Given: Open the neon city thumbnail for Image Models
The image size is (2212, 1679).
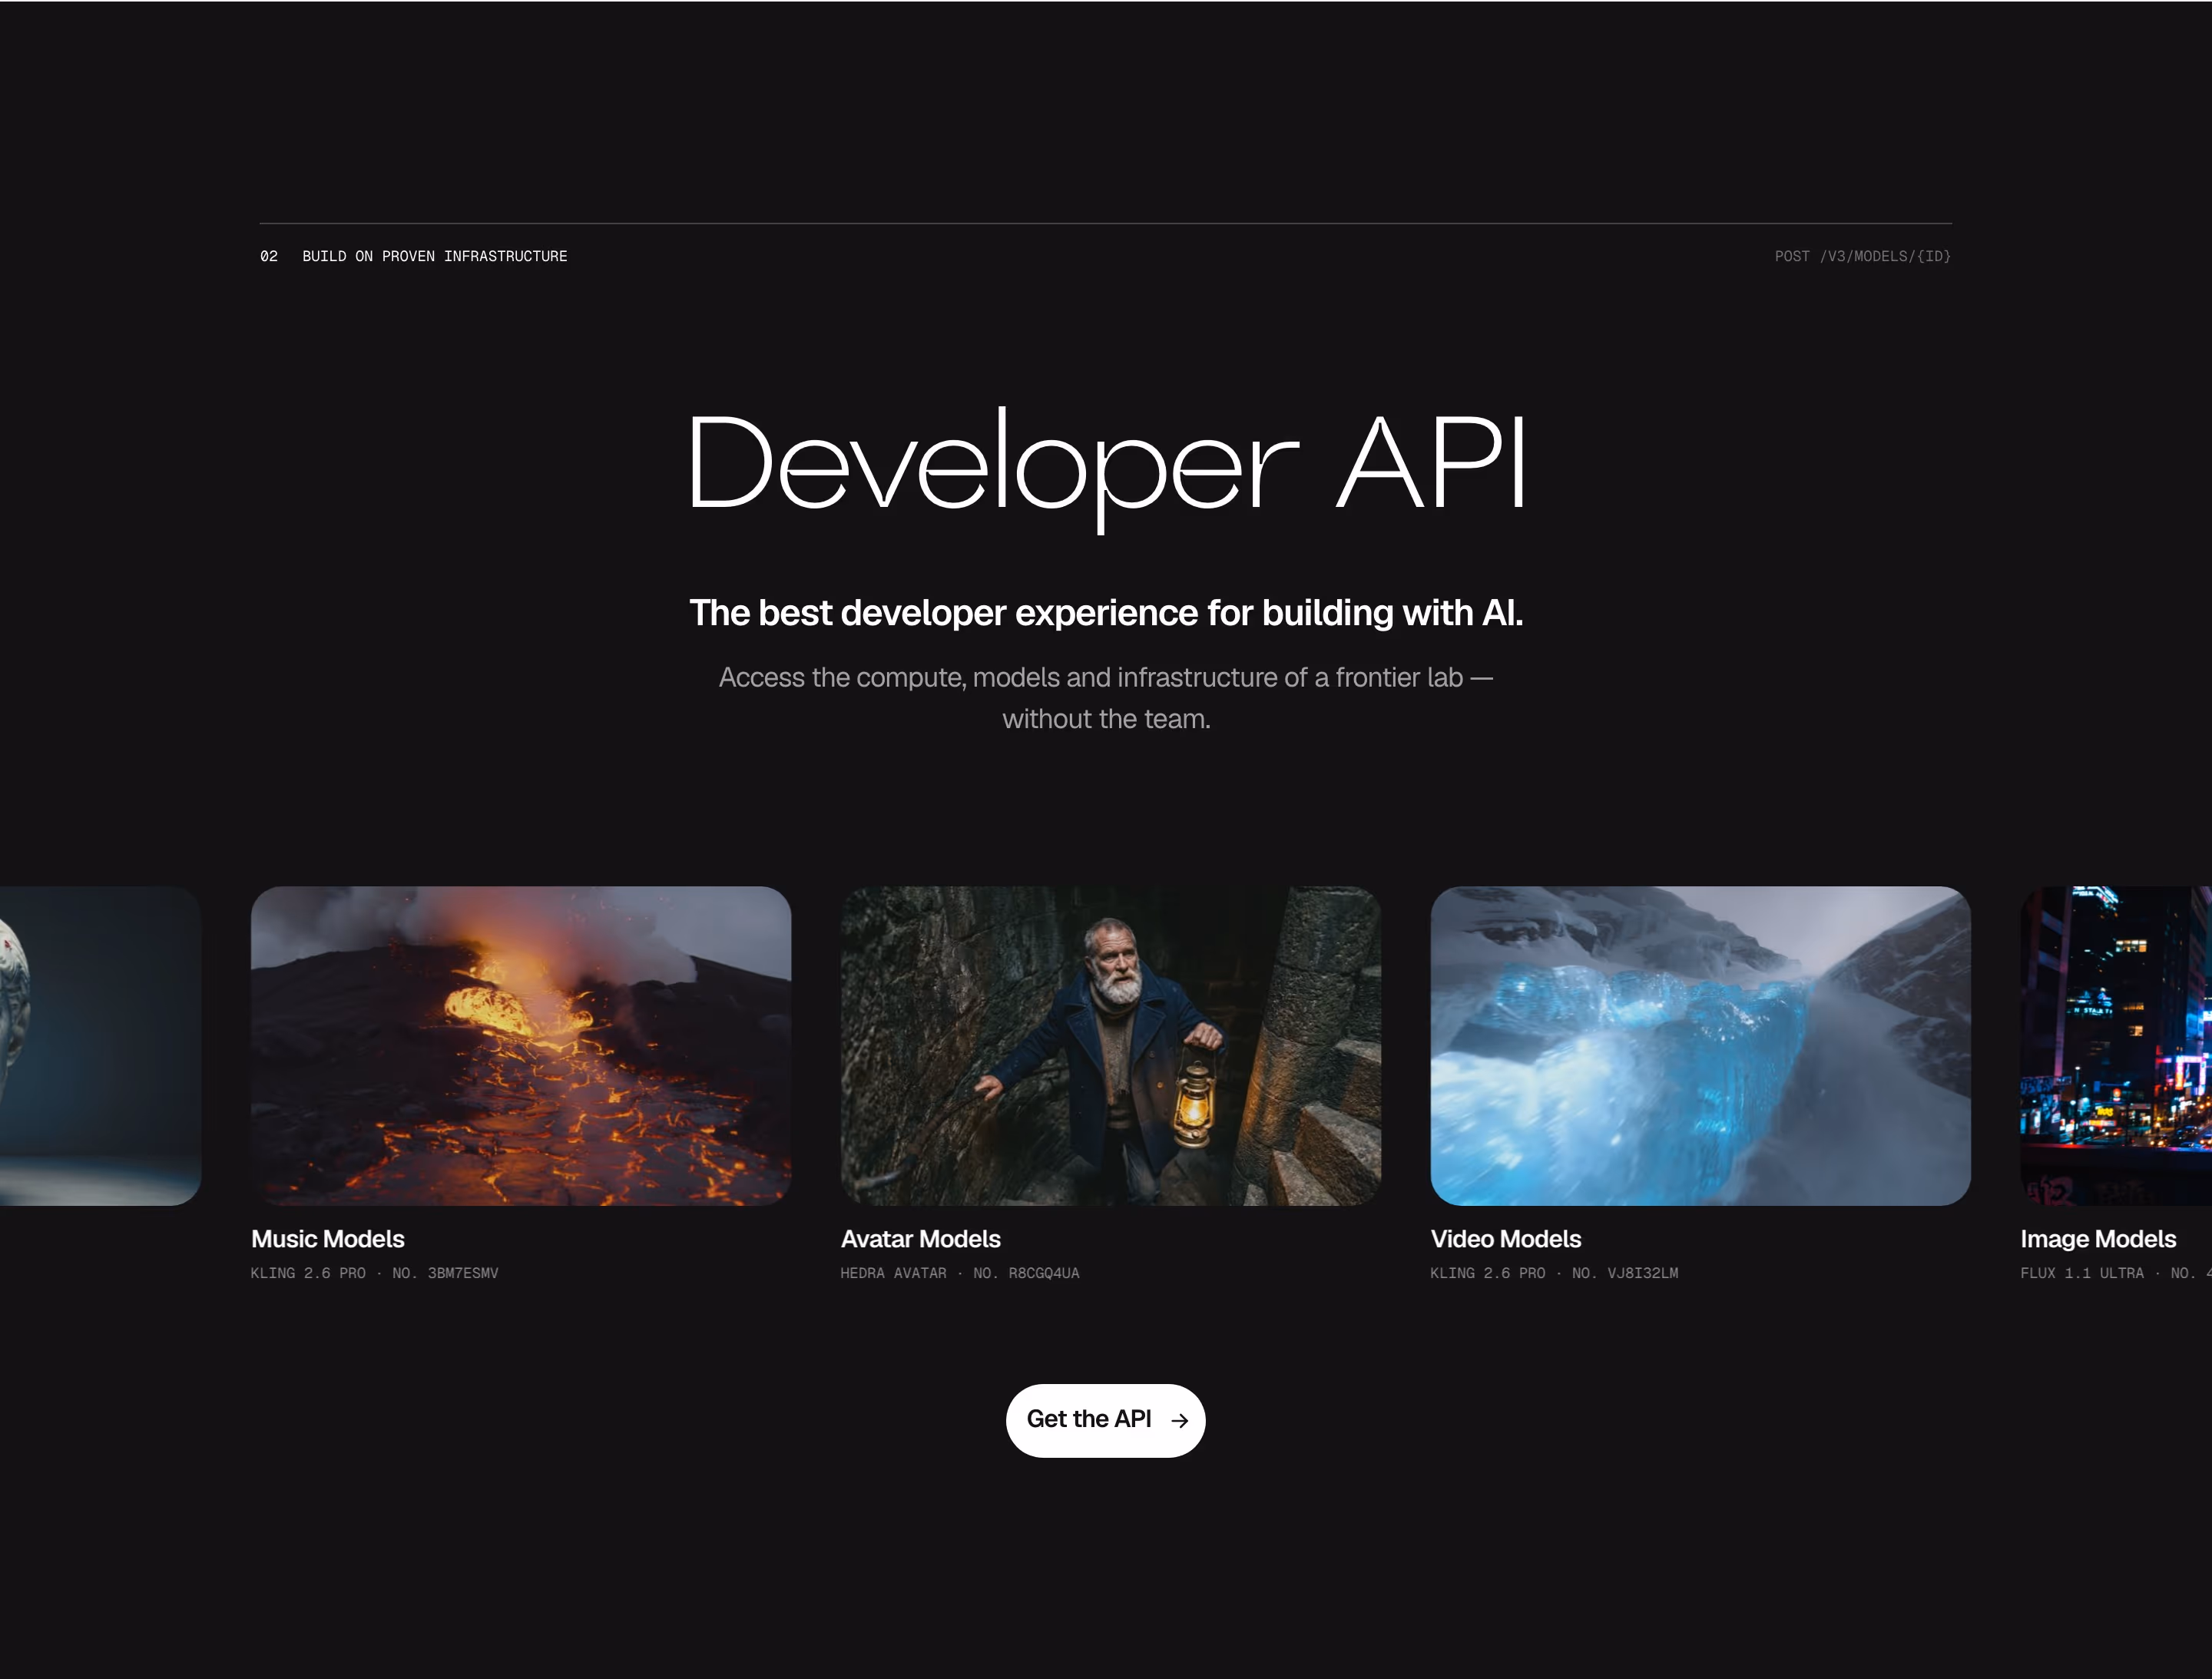Looking at the screenshot, I should (2116, 1045).
